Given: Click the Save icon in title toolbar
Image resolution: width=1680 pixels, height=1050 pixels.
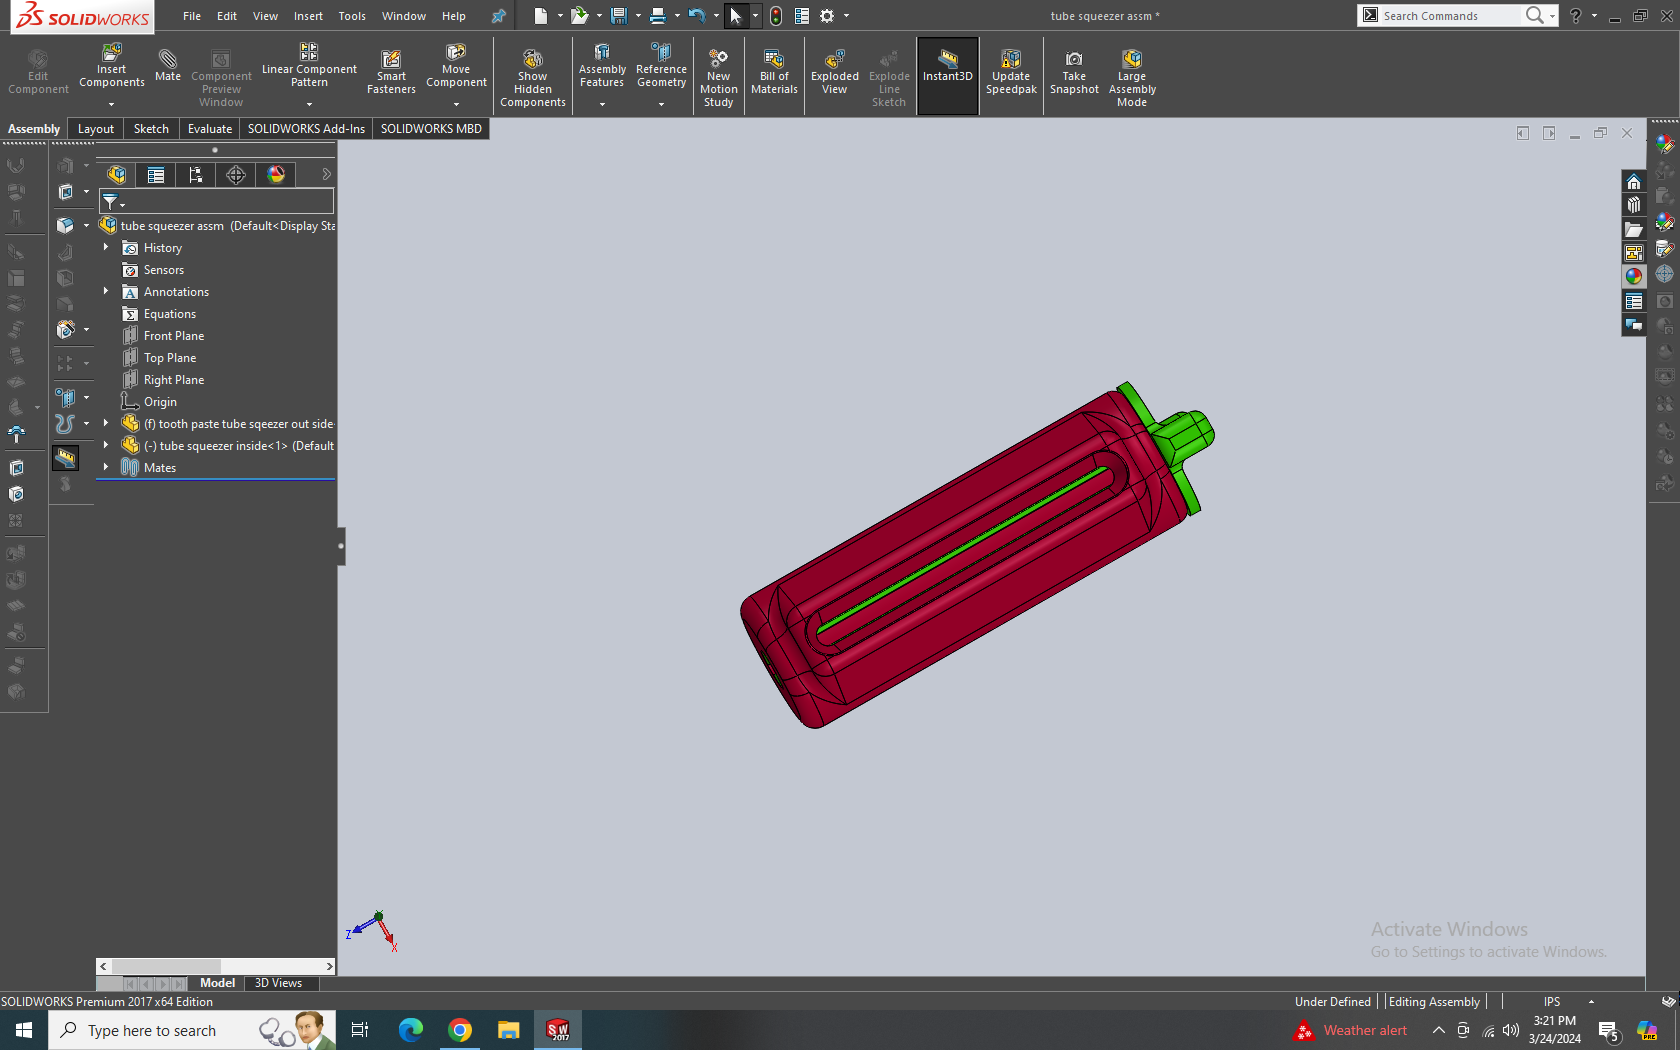Looking at the screenshot, I should 619,16.
